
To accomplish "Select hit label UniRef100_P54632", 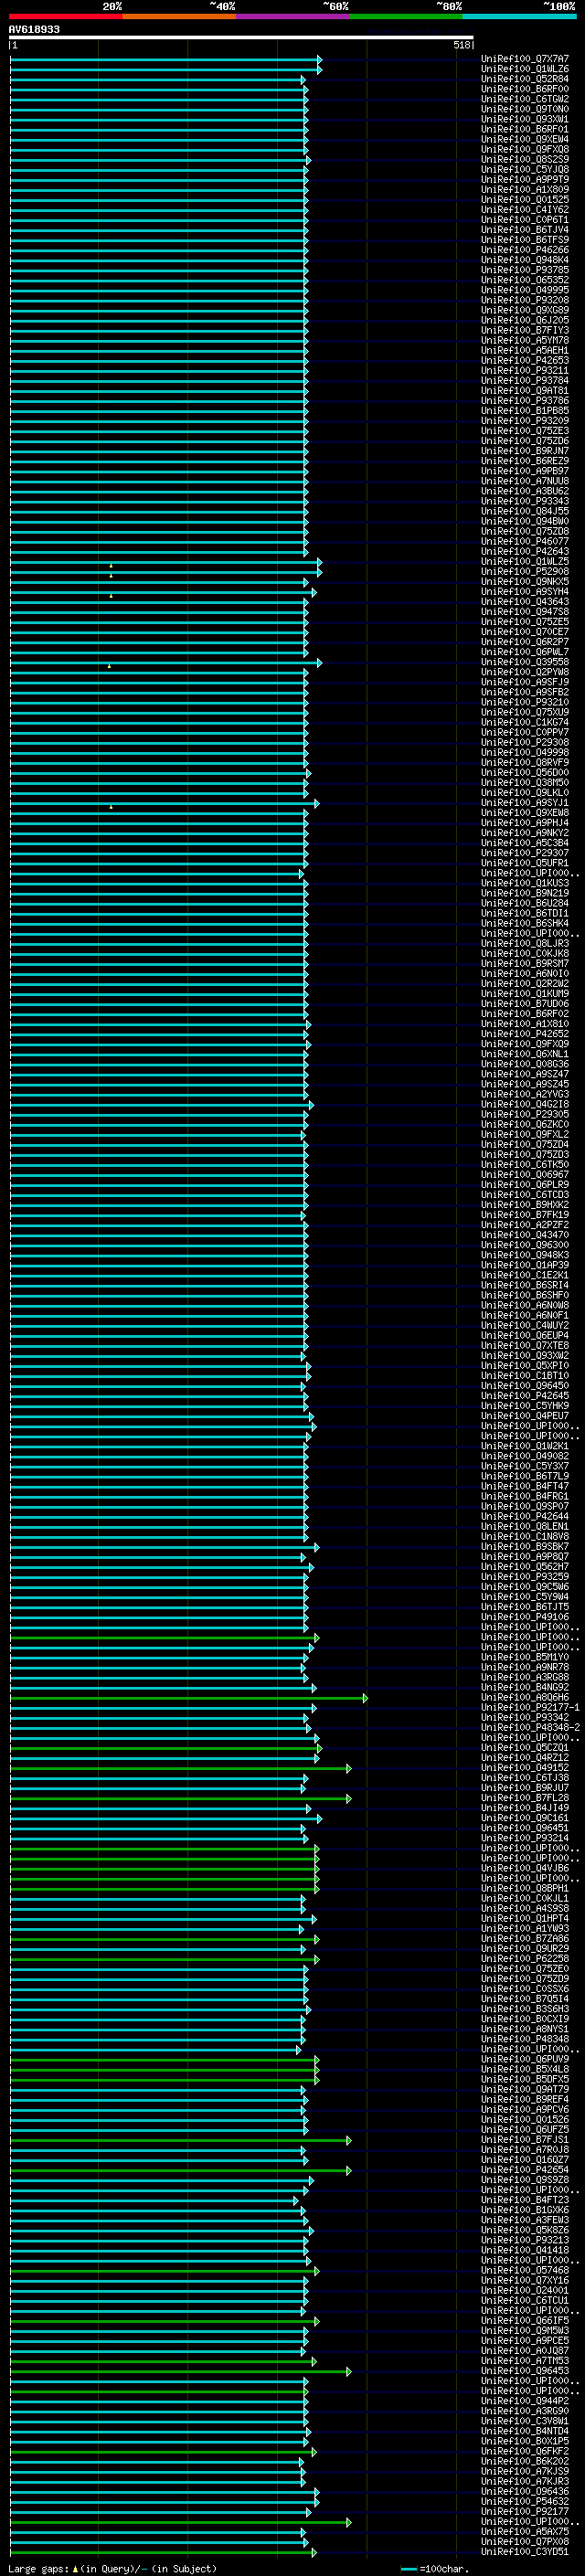I will click(x=525, y=2501).
